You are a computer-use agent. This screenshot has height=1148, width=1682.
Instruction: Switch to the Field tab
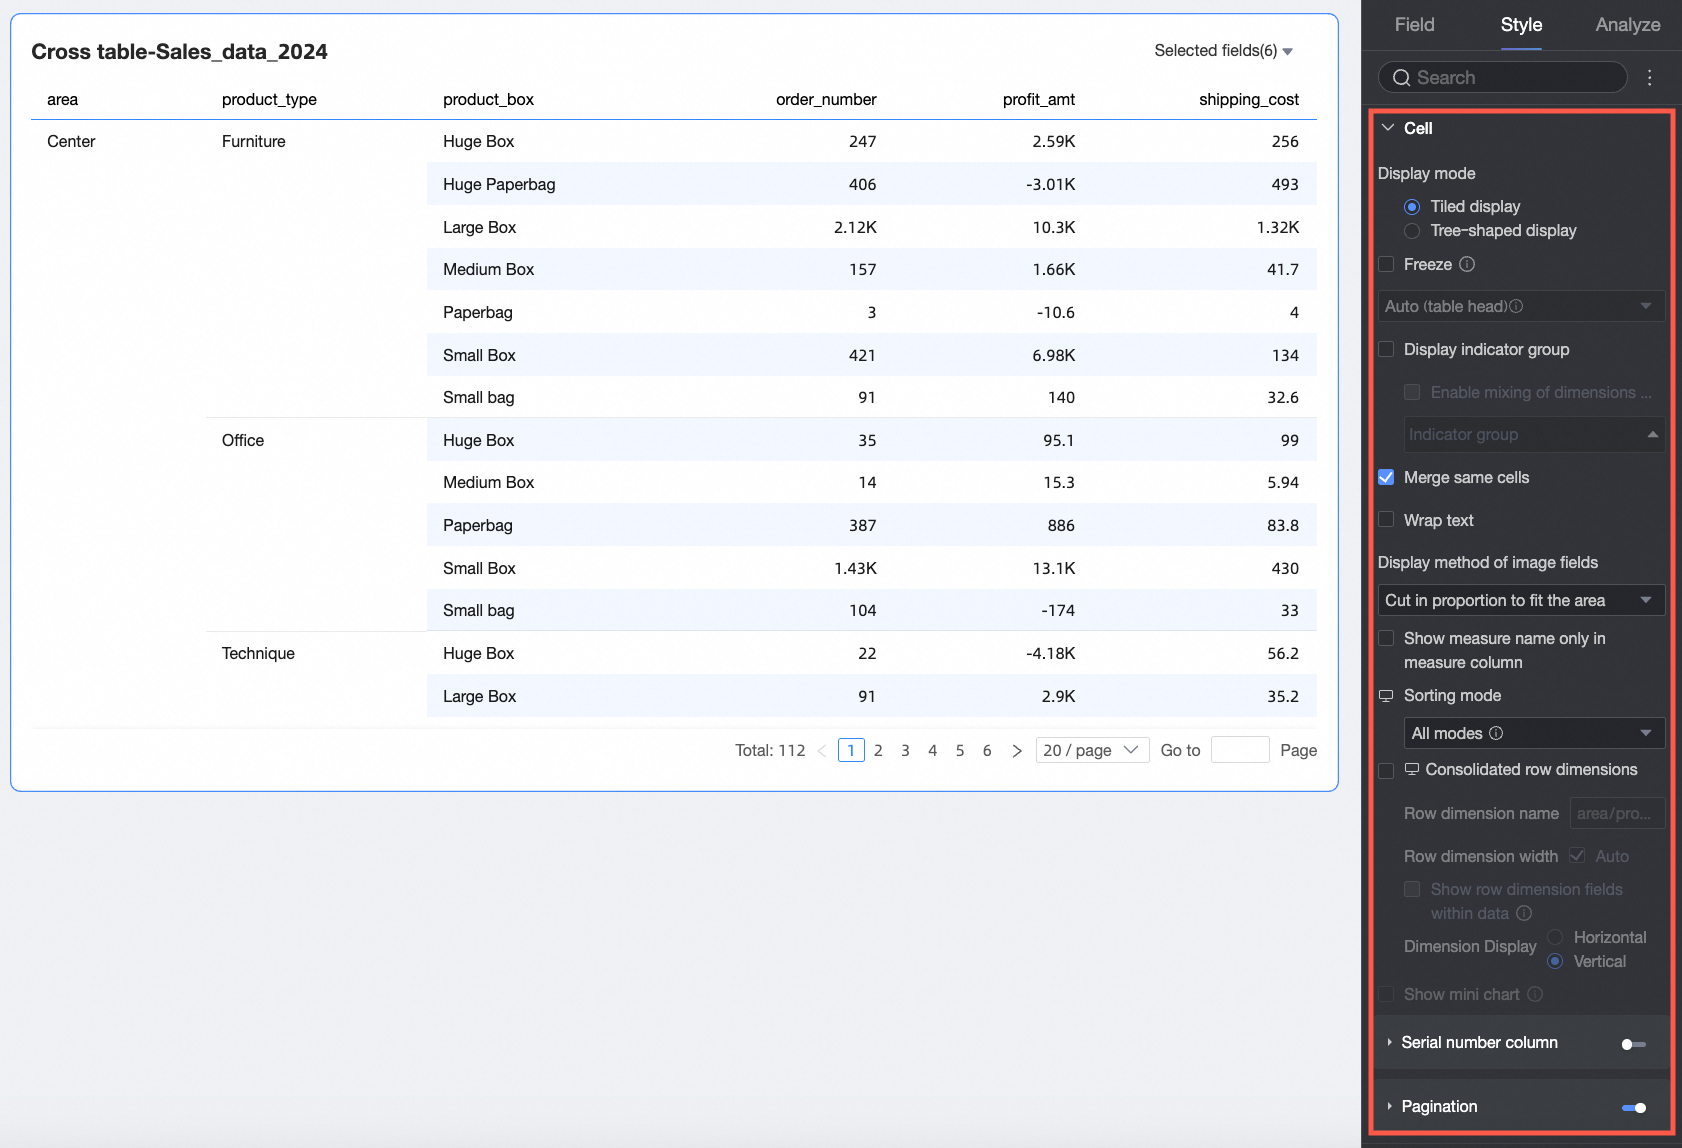tap(1414, 25)
